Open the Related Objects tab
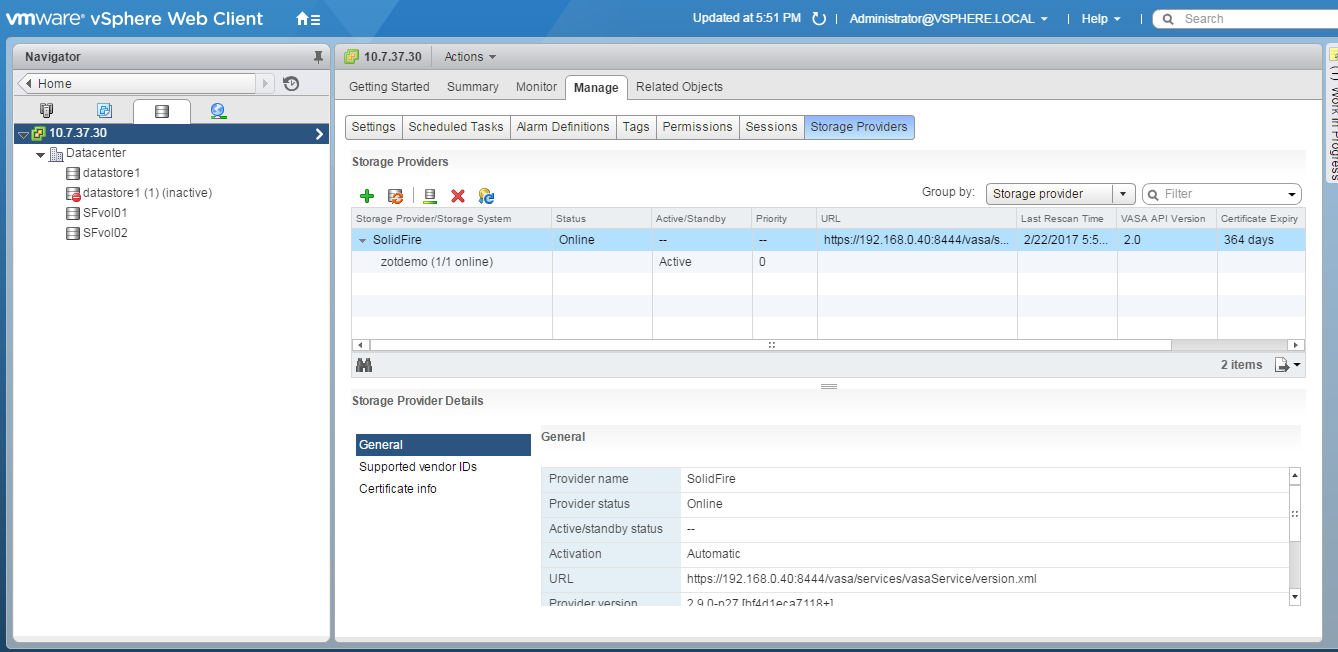This screenshot has height=652, width=1338. tap(679, 87)
